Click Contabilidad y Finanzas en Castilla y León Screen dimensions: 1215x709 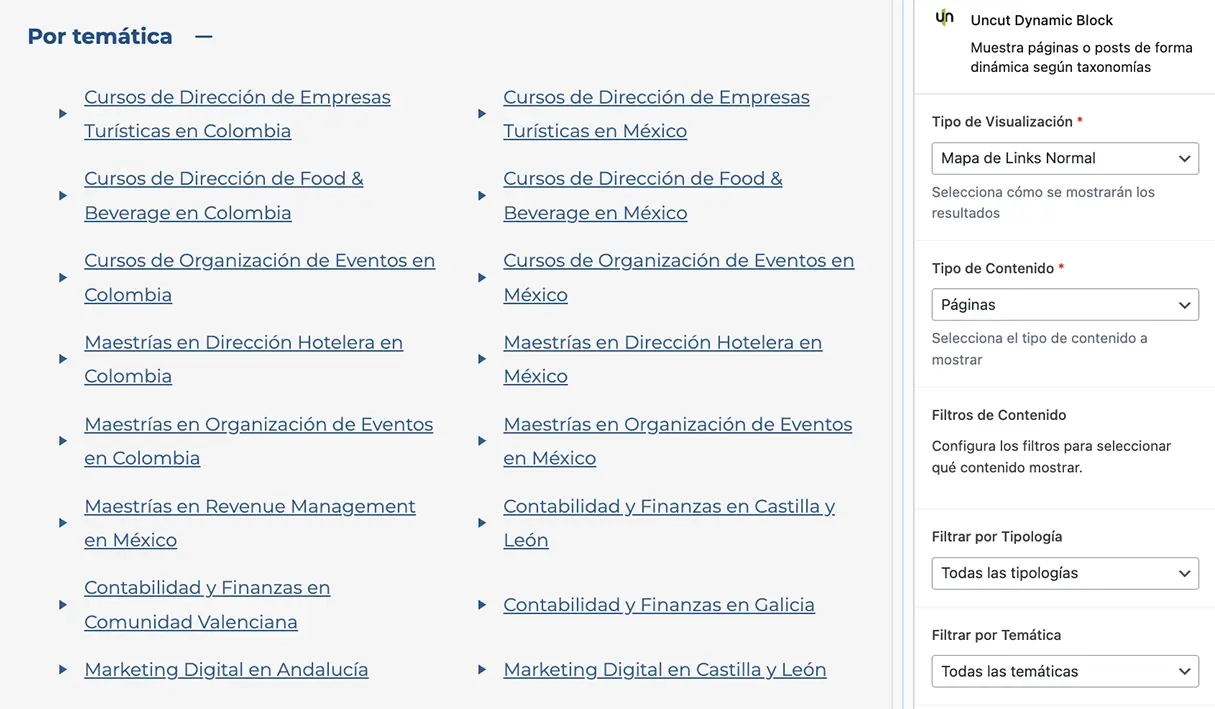(x=668, y=507)
